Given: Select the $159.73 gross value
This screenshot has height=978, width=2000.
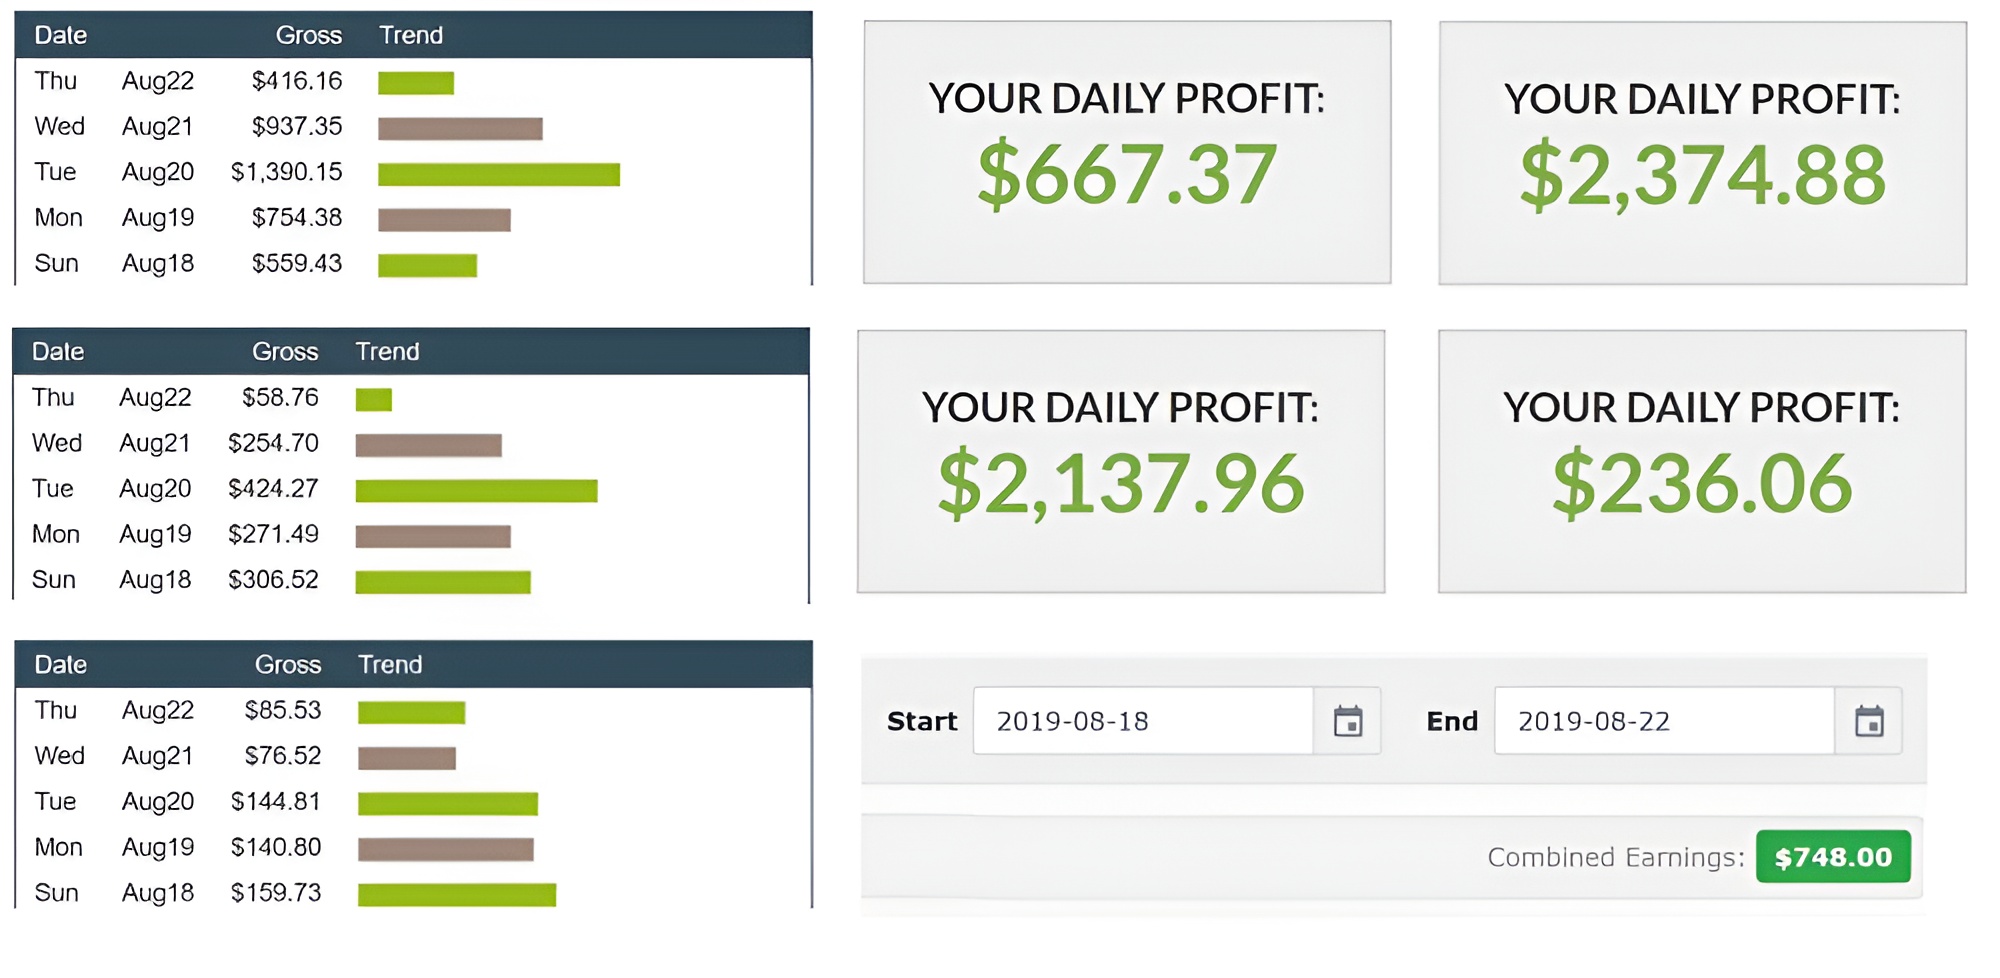Looking at the screenshot, I should pos(276,893).
